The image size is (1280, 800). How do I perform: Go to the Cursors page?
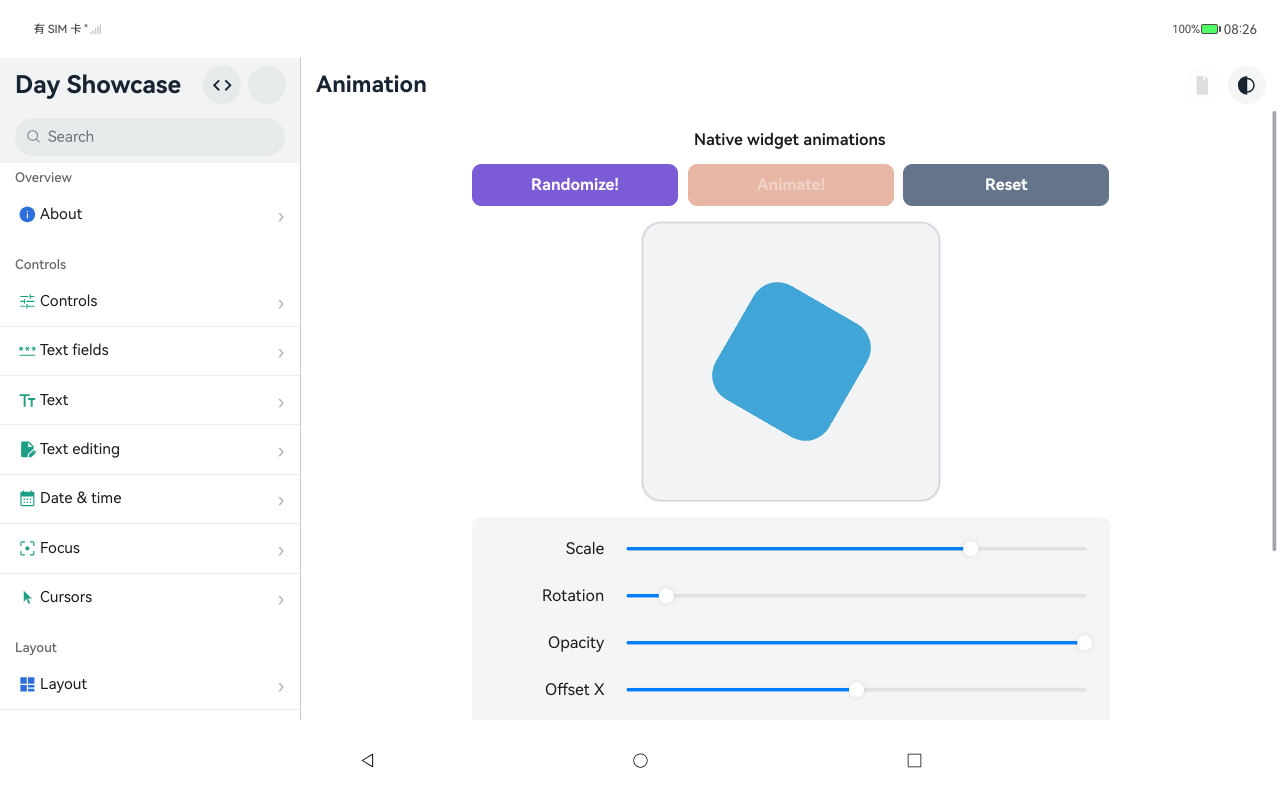[150, 597]
